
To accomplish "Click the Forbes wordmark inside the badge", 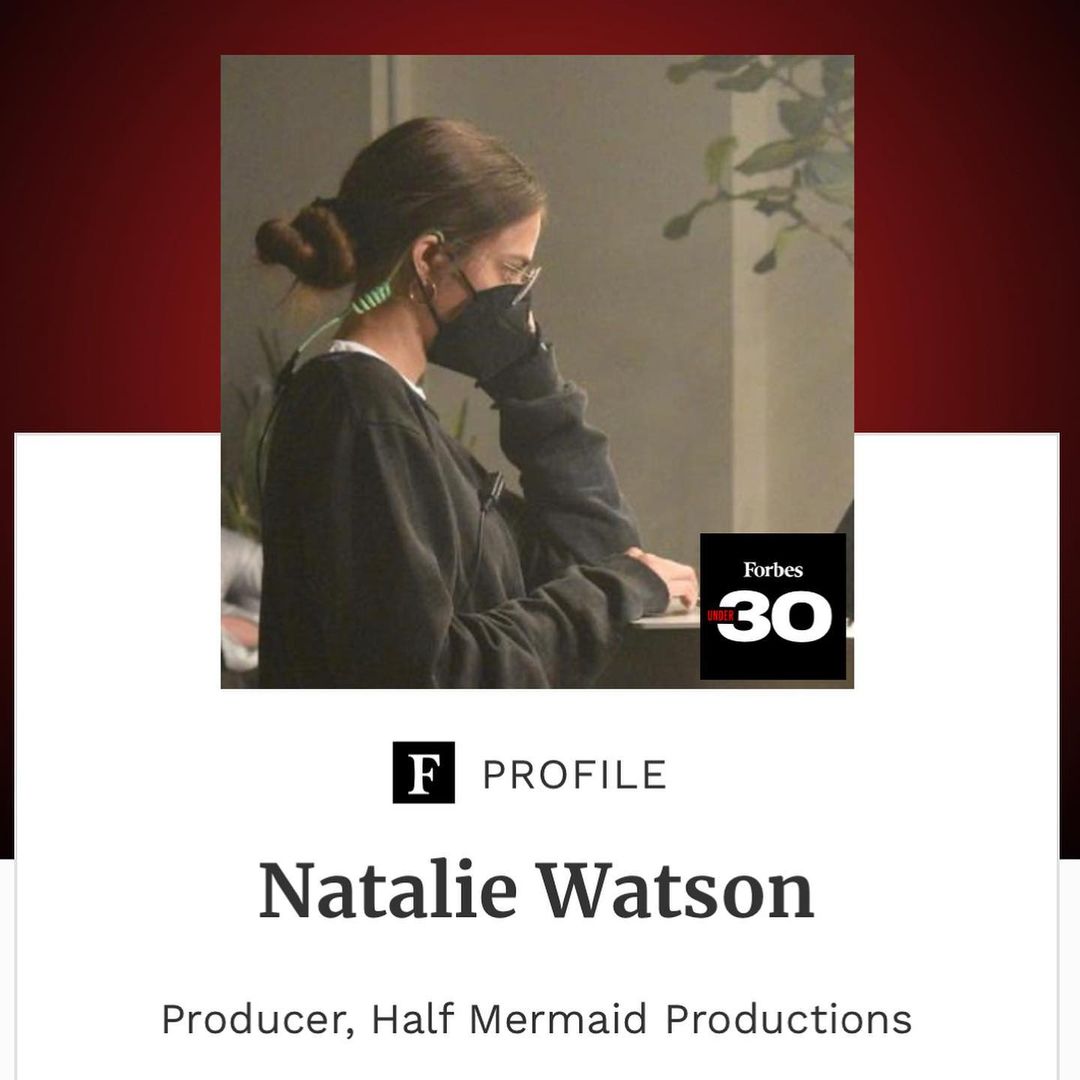I will pyautogui.click(x=773, y=570).
